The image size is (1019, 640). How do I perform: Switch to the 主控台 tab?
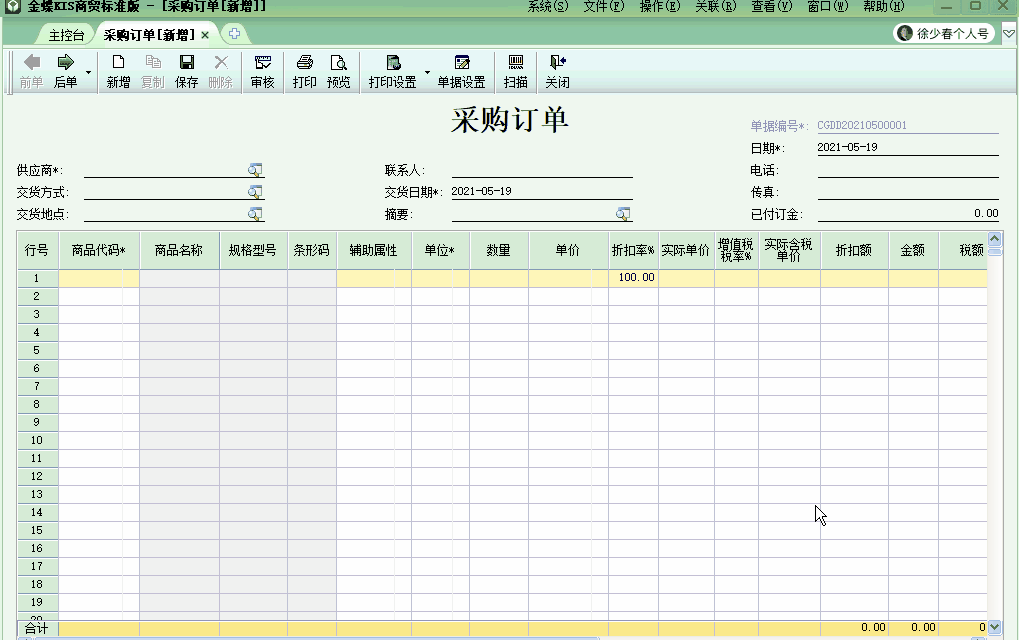67,35
